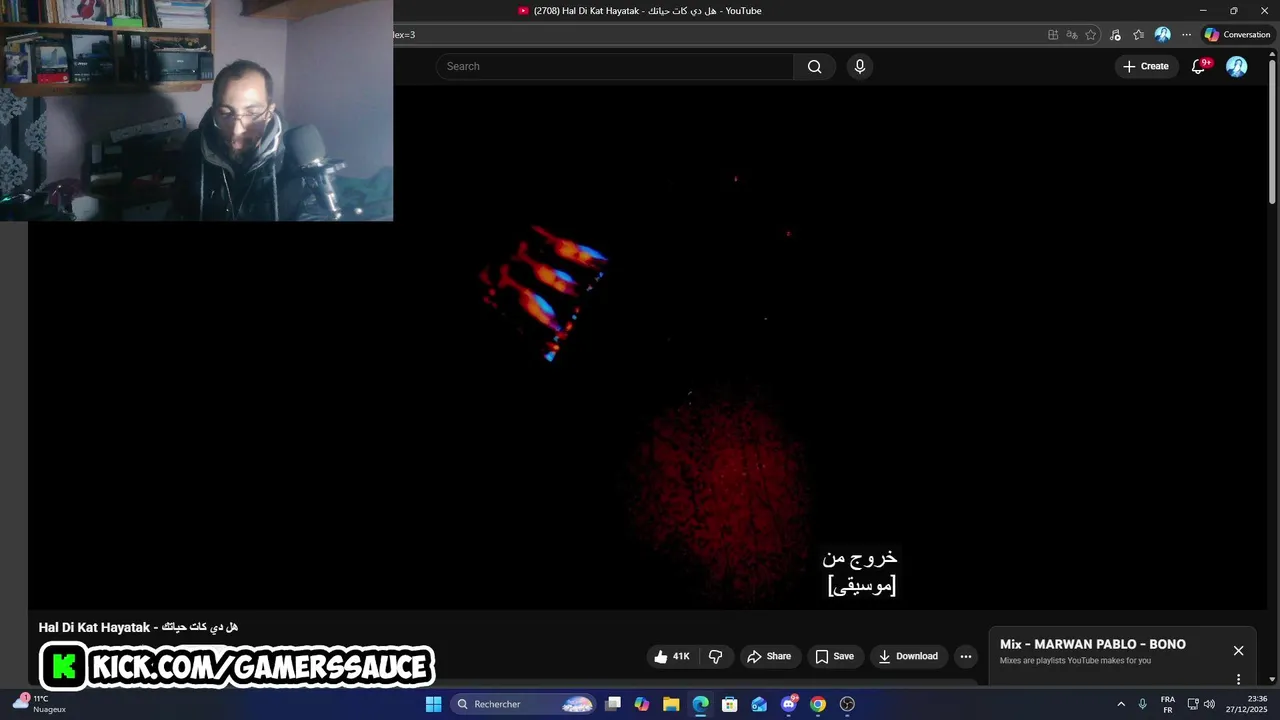Add page to favorites star
Image resolution: width=1280 pixels, height=720 pixels.
pos(1091,34)
